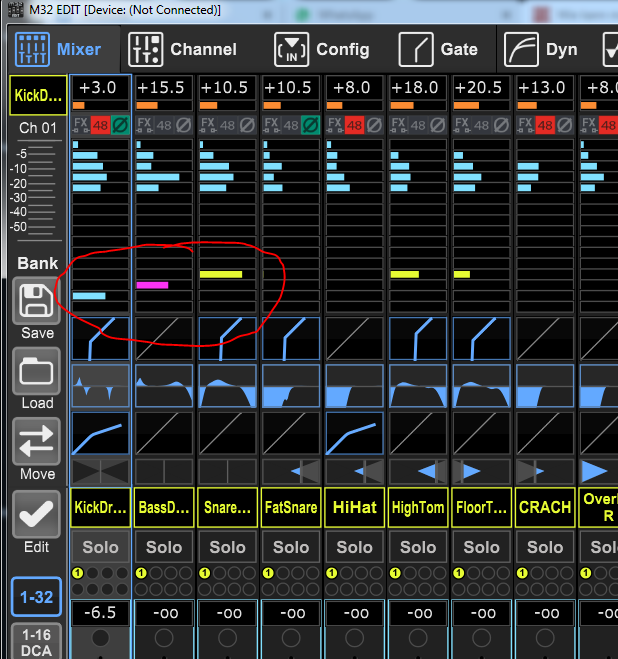This screenshot has height=659, width=618.
Task: Click the Mixer faders icon
Action: click(x=32, y=50)
